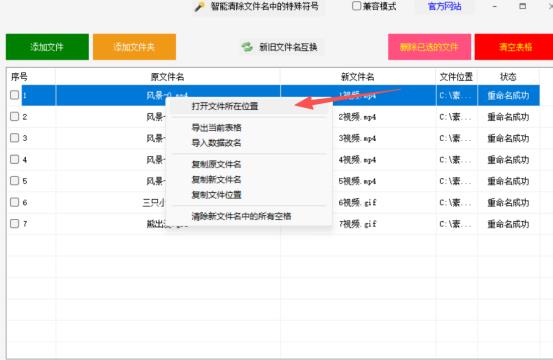Click the 原文件名 column header
This screenshot has width=553, height=360.
coord(168,77)
